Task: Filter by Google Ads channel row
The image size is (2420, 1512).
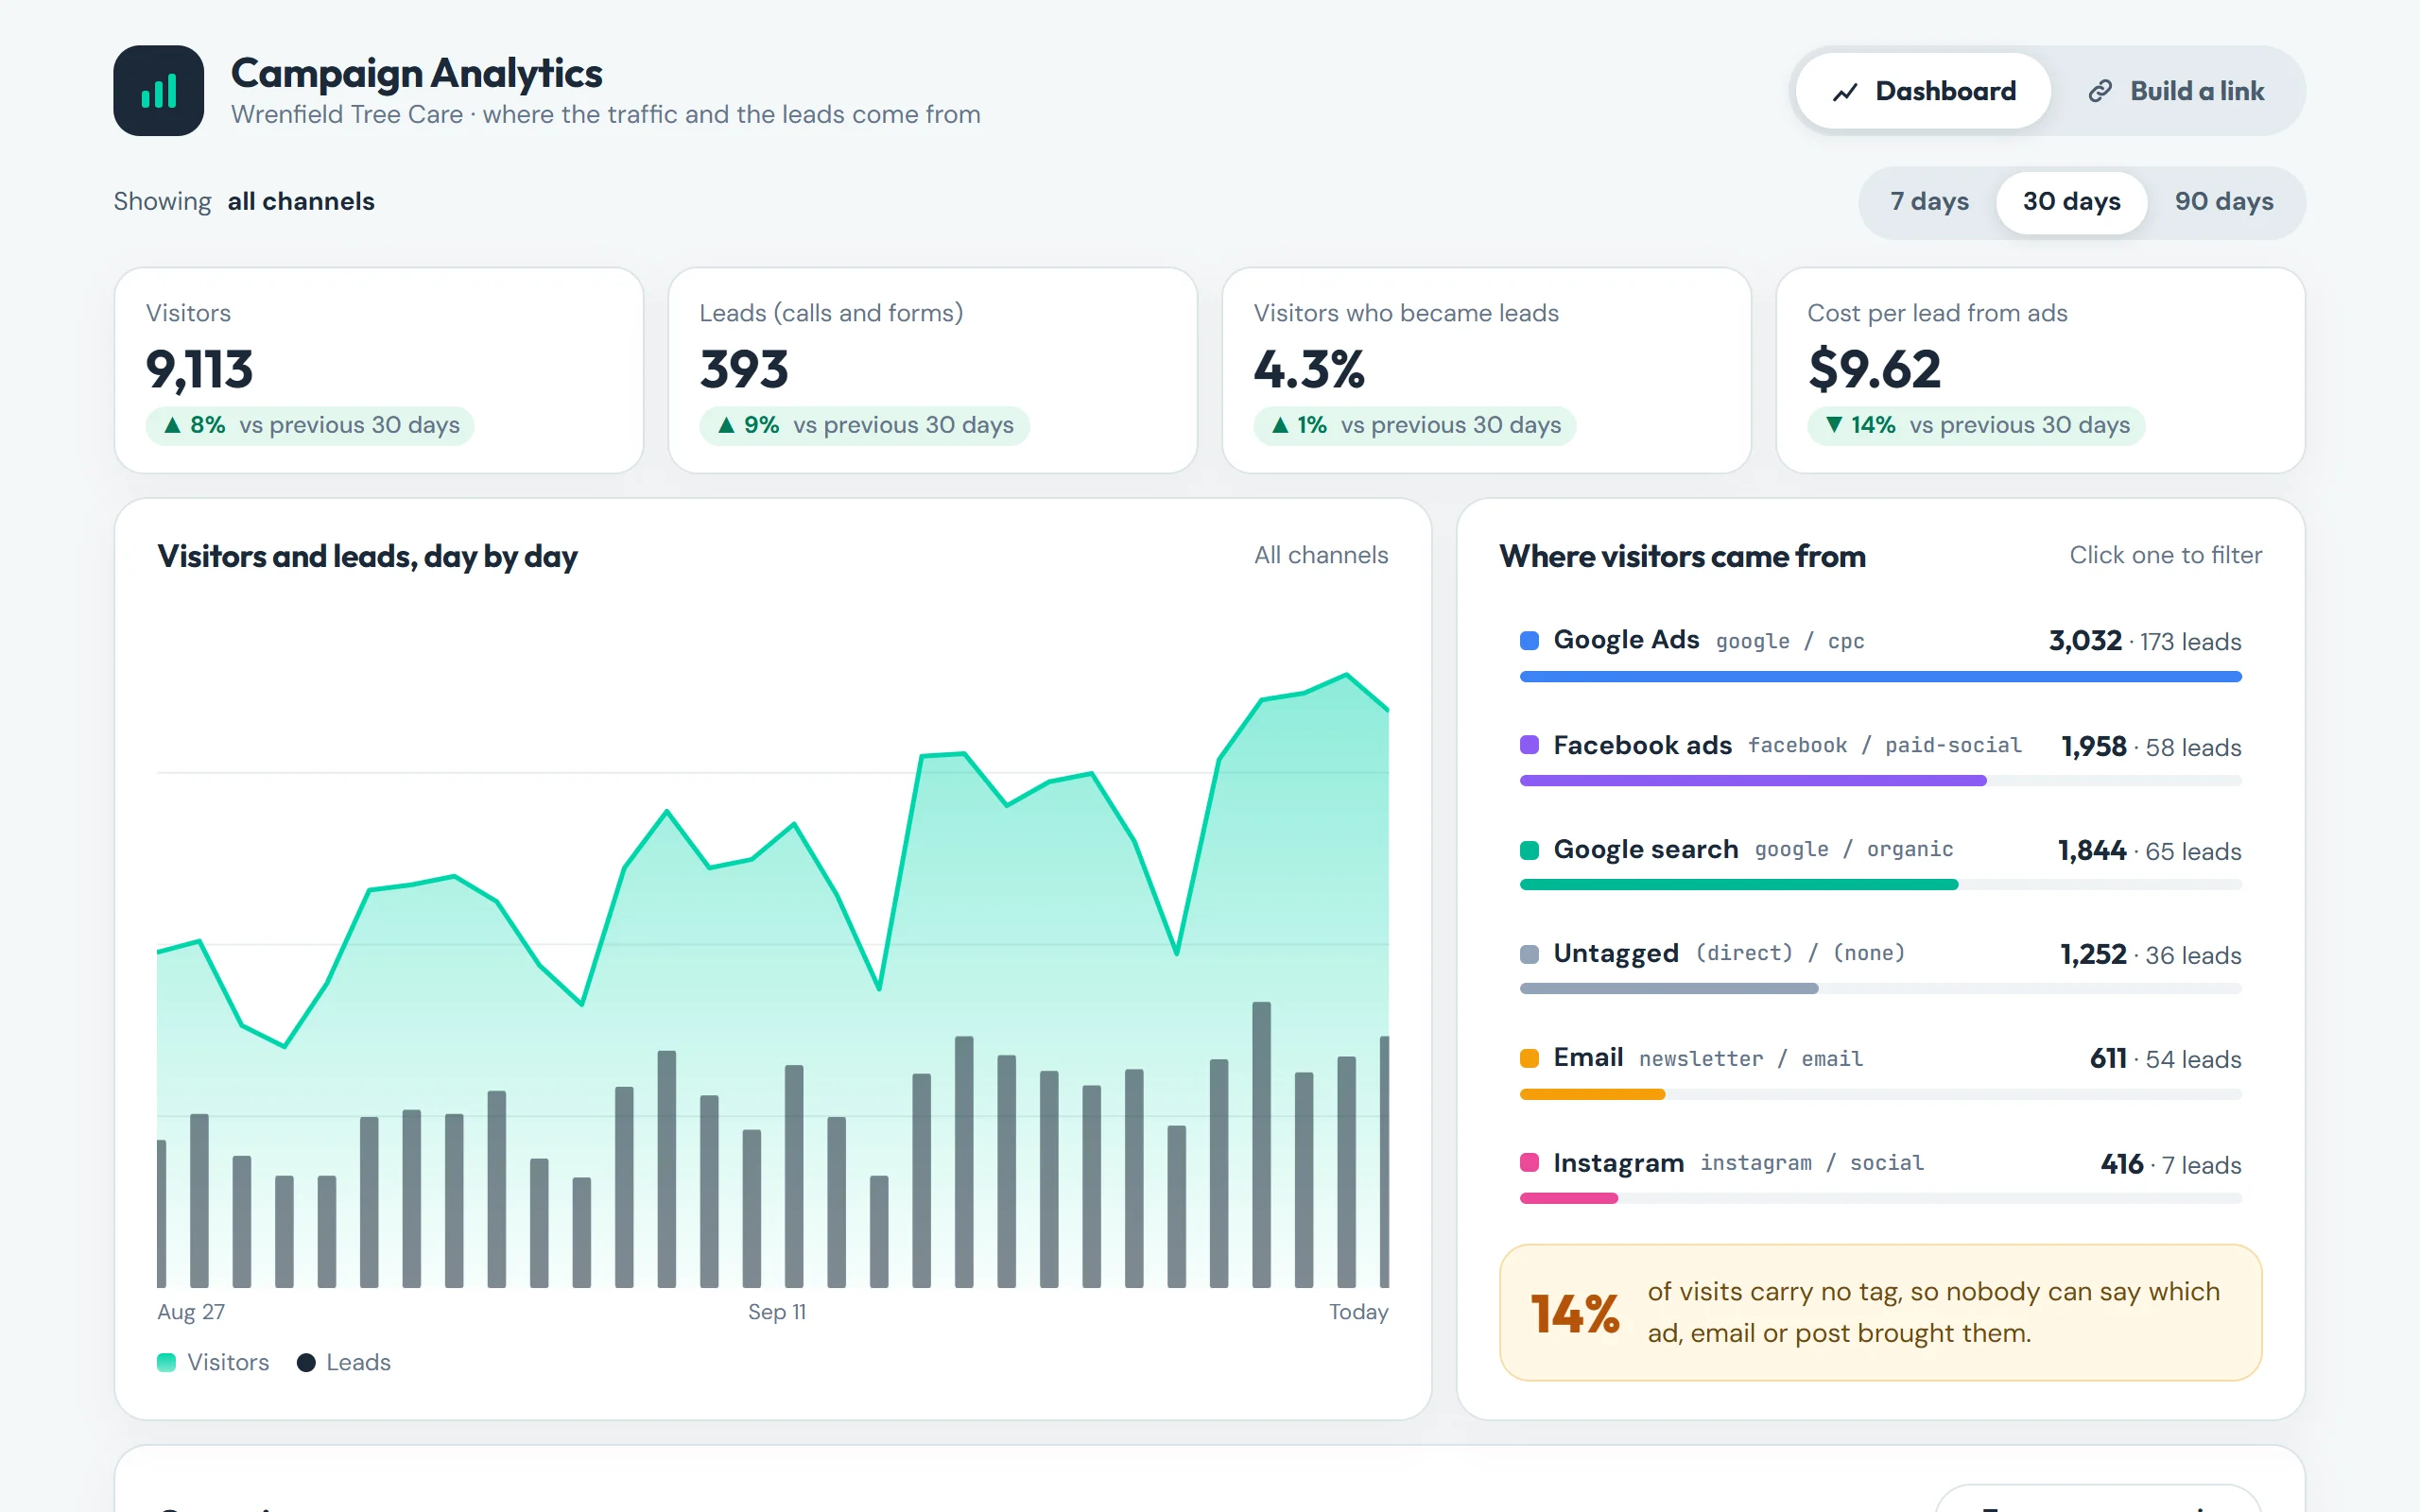Action: (x=1880, y=653)
